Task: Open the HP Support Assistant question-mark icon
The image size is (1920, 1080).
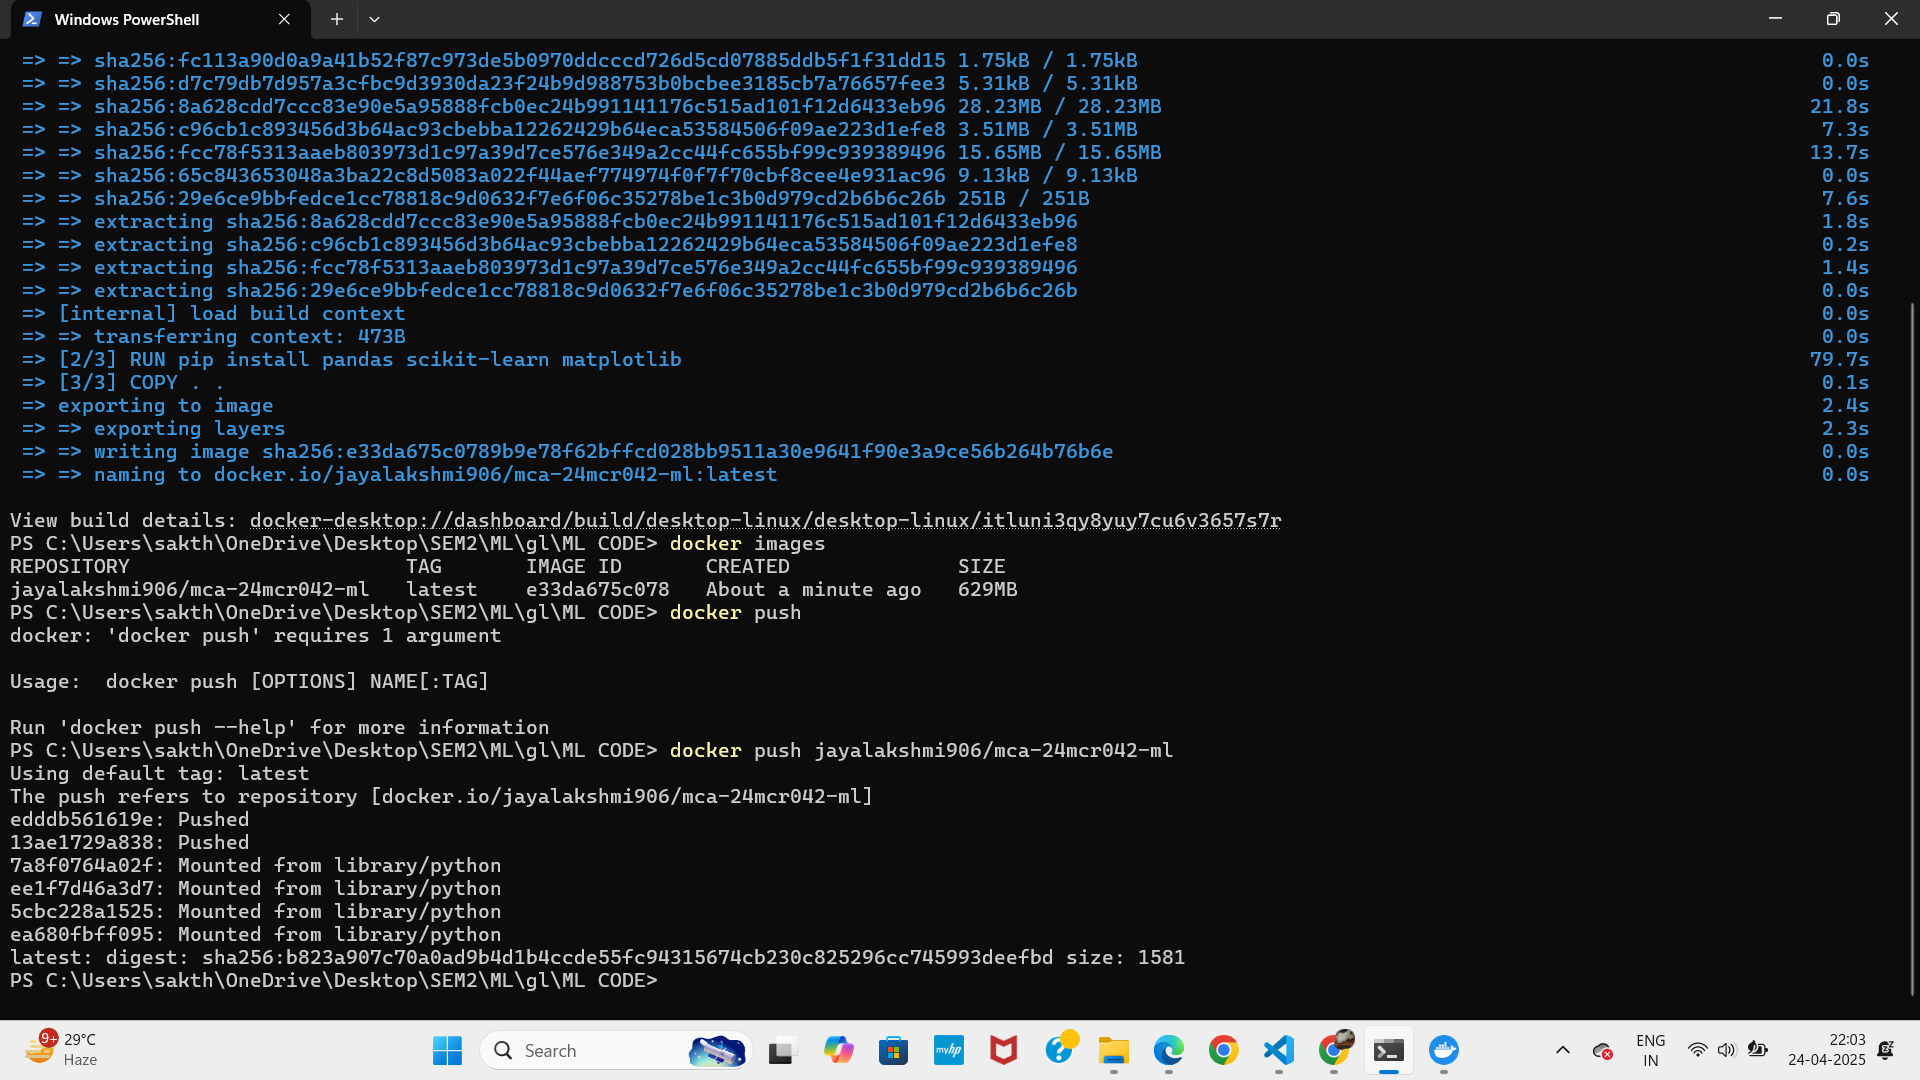Action: click(1059, 1050)
